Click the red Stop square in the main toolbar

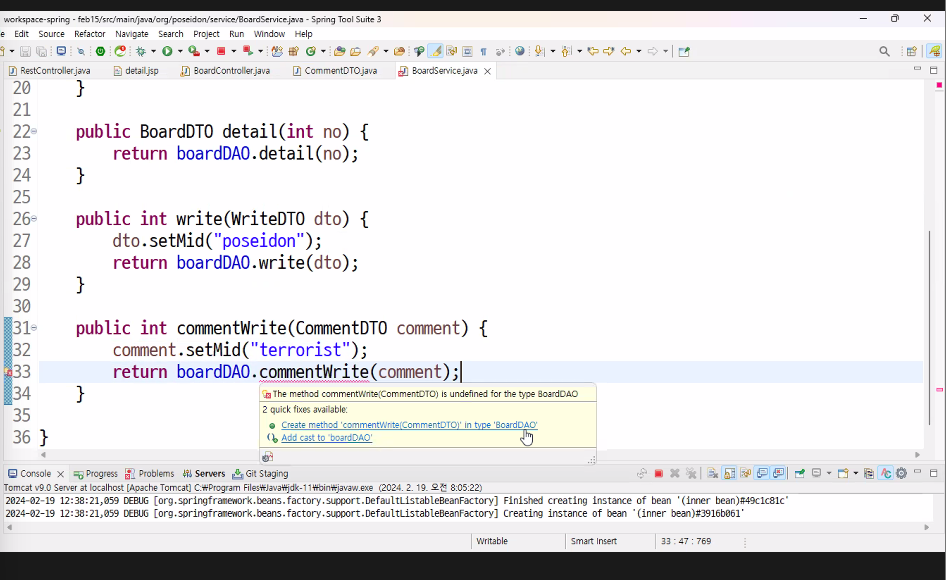pyautogui.click(x=221, y=51)
